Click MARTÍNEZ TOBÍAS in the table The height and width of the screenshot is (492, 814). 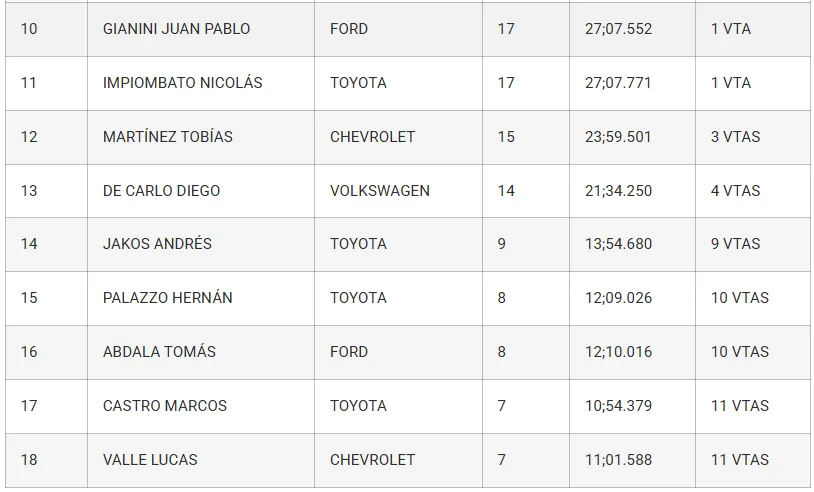point(167,137)
